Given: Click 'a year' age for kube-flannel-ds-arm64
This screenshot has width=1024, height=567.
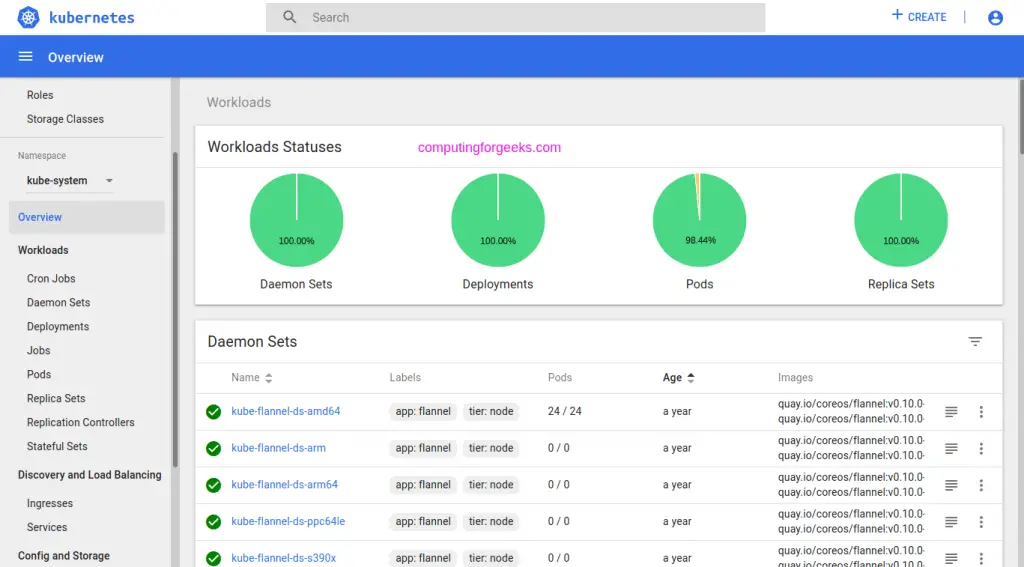Looking at the screenshot, I should (x=677, y=485).
